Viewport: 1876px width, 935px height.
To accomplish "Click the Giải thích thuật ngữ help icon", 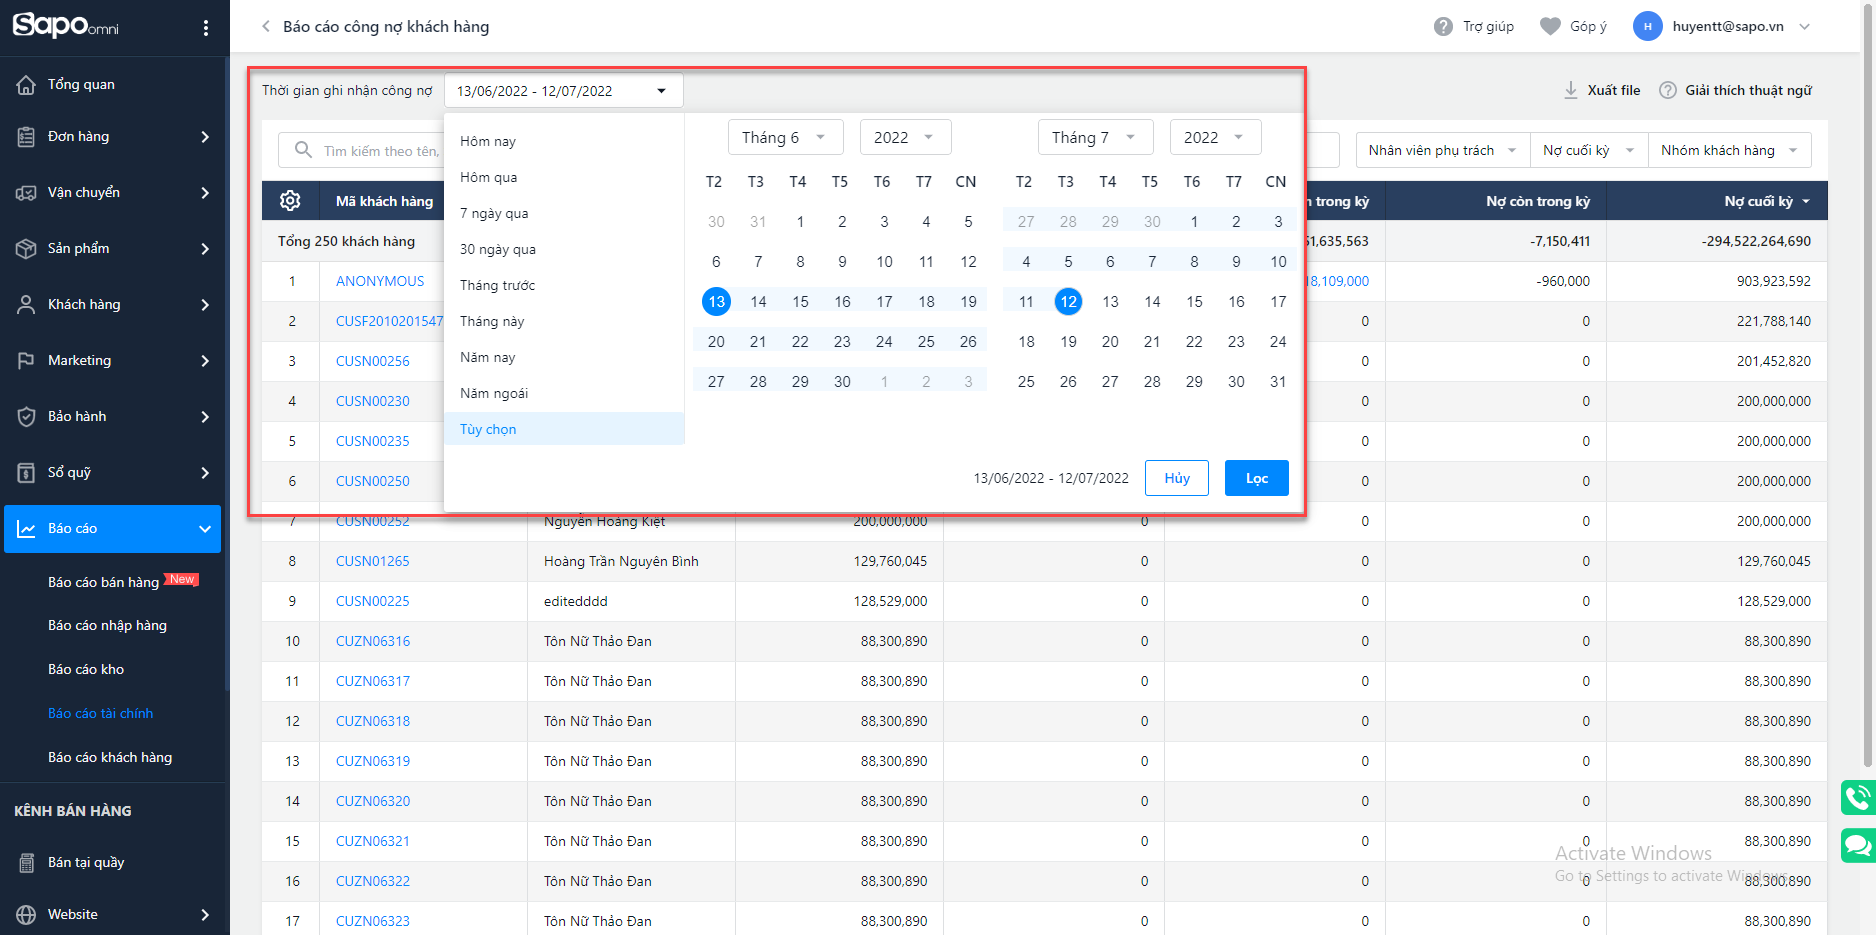I will [1668, 91].
